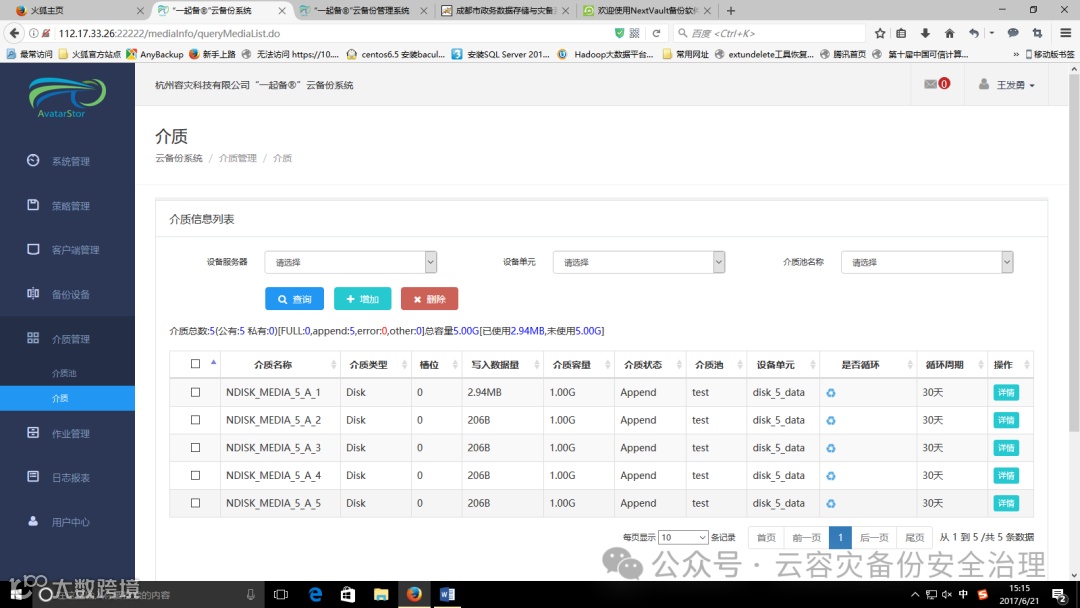Check the box for NDISK_MEDIA_5_A_1

pyautogui.click(x=196, y=392)
